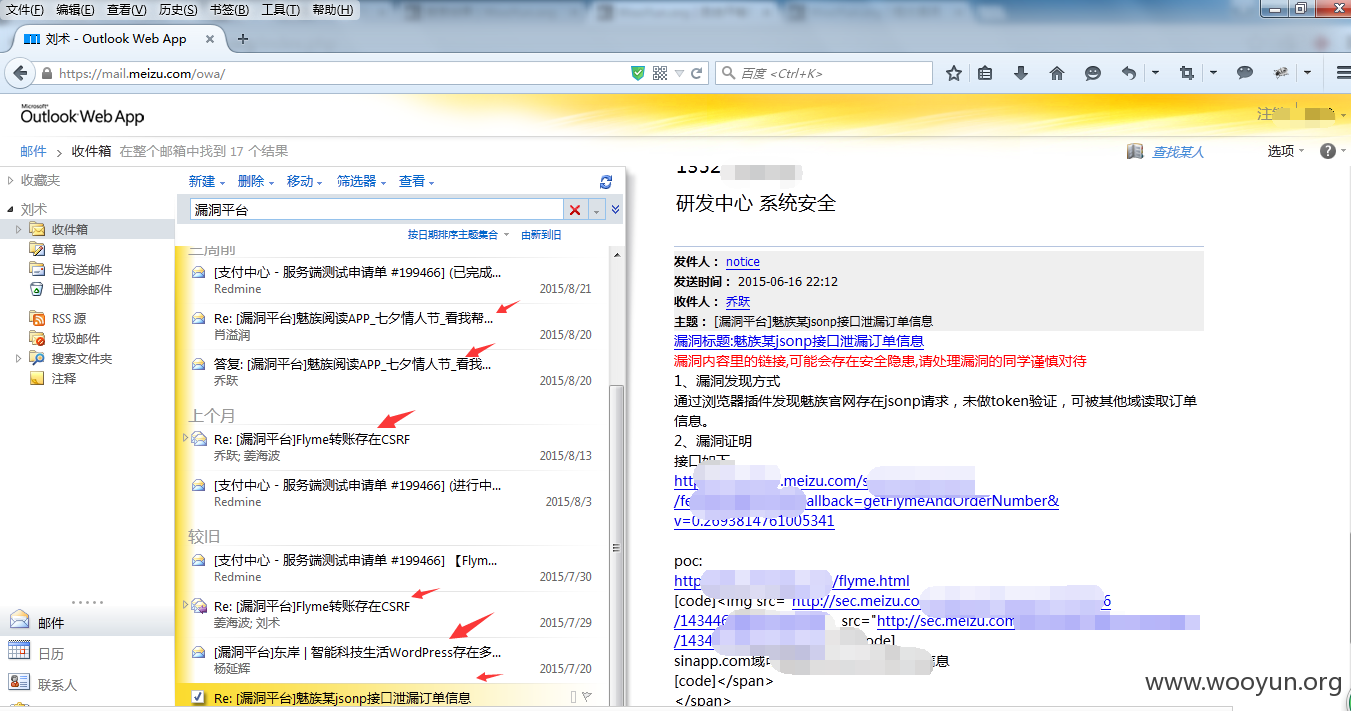Open the bookmarks list icon
This screenshot has width=1351, height=711.
click(x=985, y=73)
